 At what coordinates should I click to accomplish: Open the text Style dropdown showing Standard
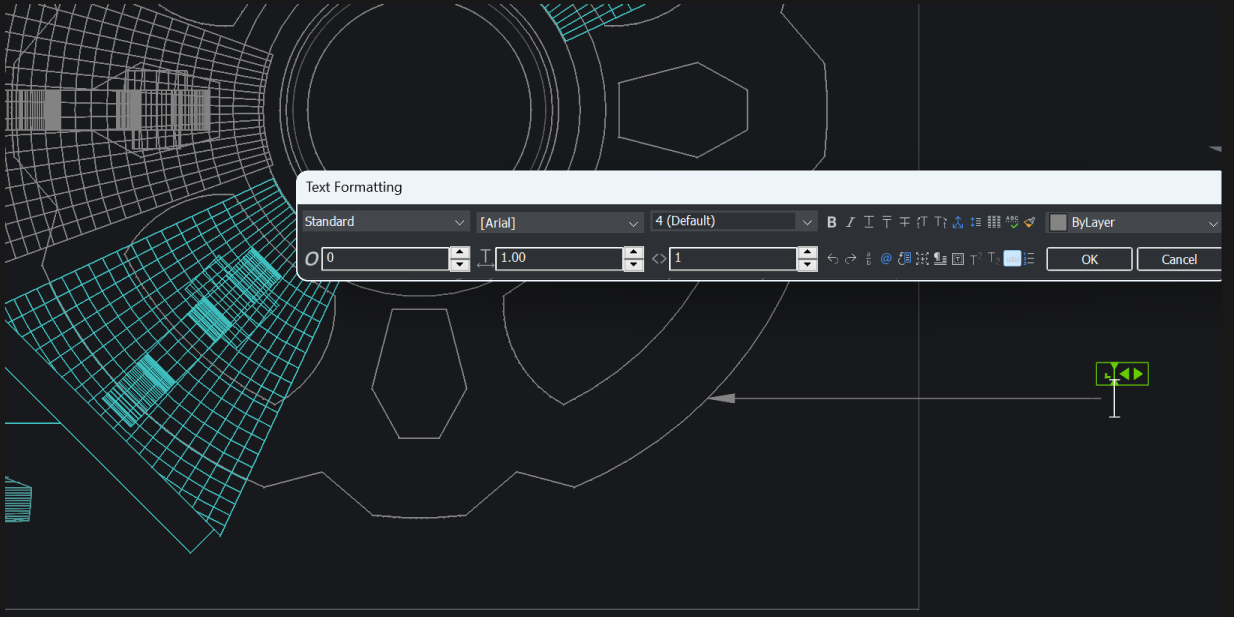(x=385, y=221)
